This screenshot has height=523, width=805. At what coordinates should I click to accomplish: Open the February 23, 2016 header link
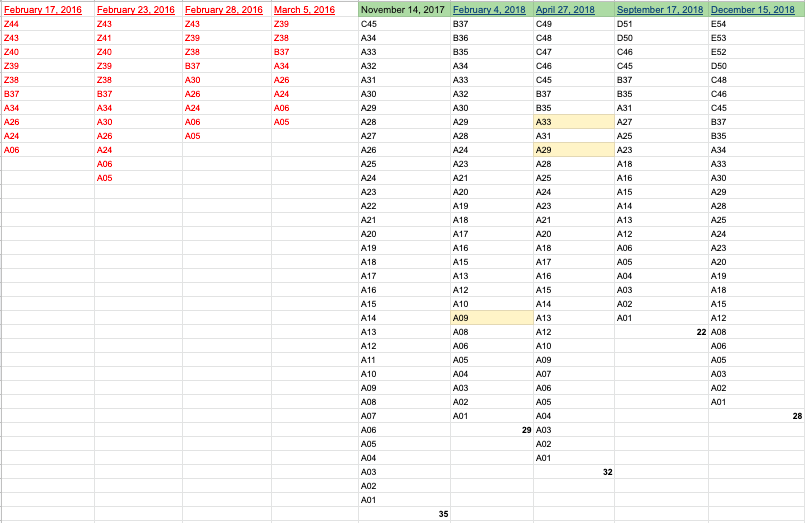click(136, 10)
